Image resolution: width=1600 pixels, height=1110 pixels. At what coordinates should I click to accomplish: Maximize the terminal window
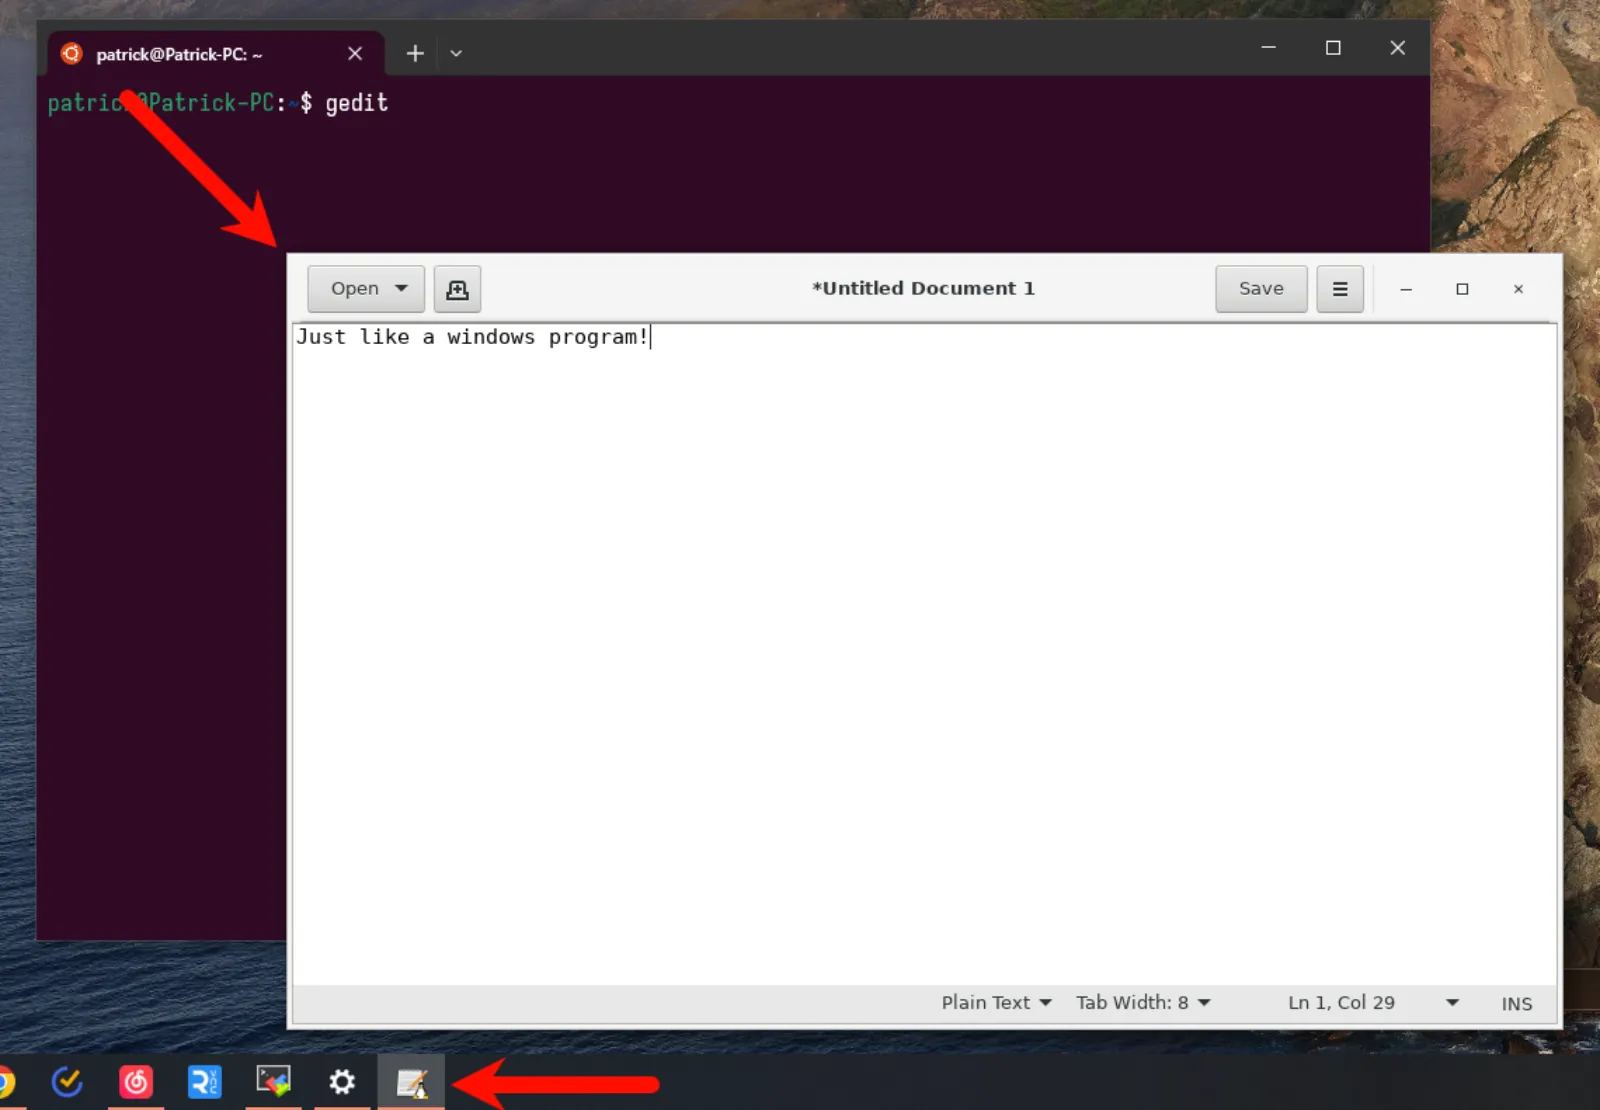click(x=1333, y=48)
